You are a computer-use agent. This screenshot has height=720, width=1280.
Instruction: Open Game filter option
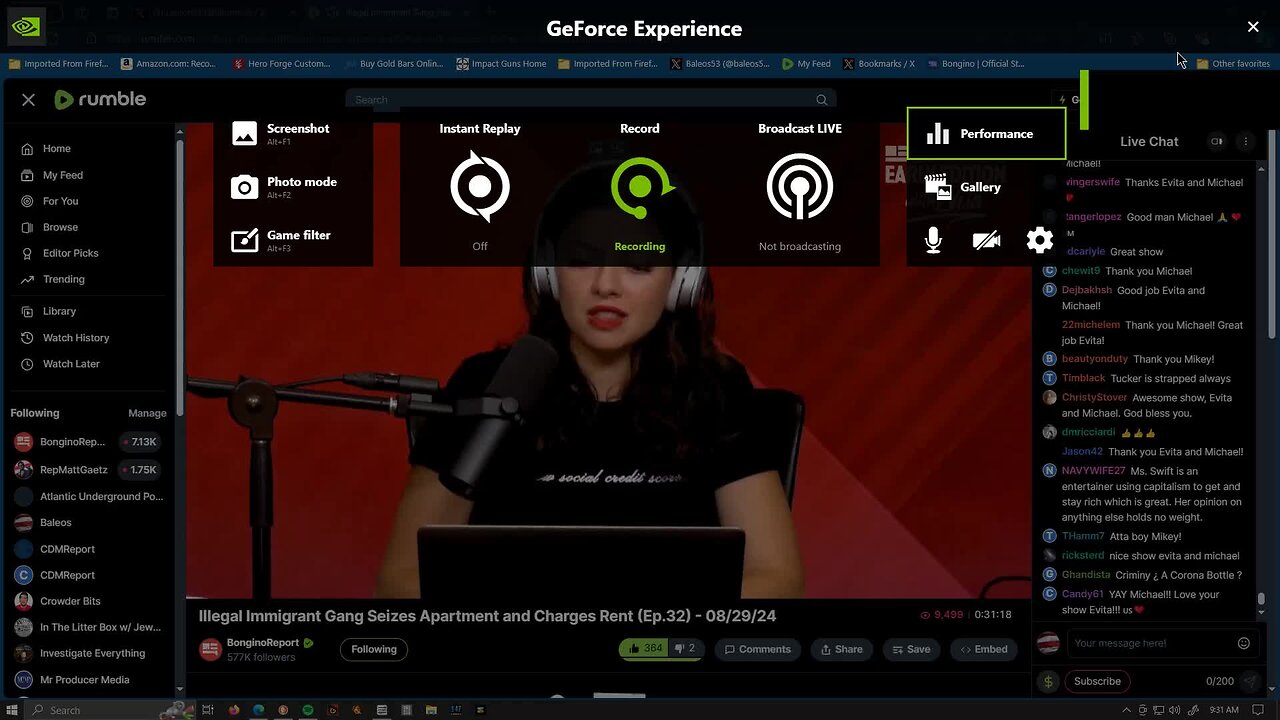click(282, 240)
